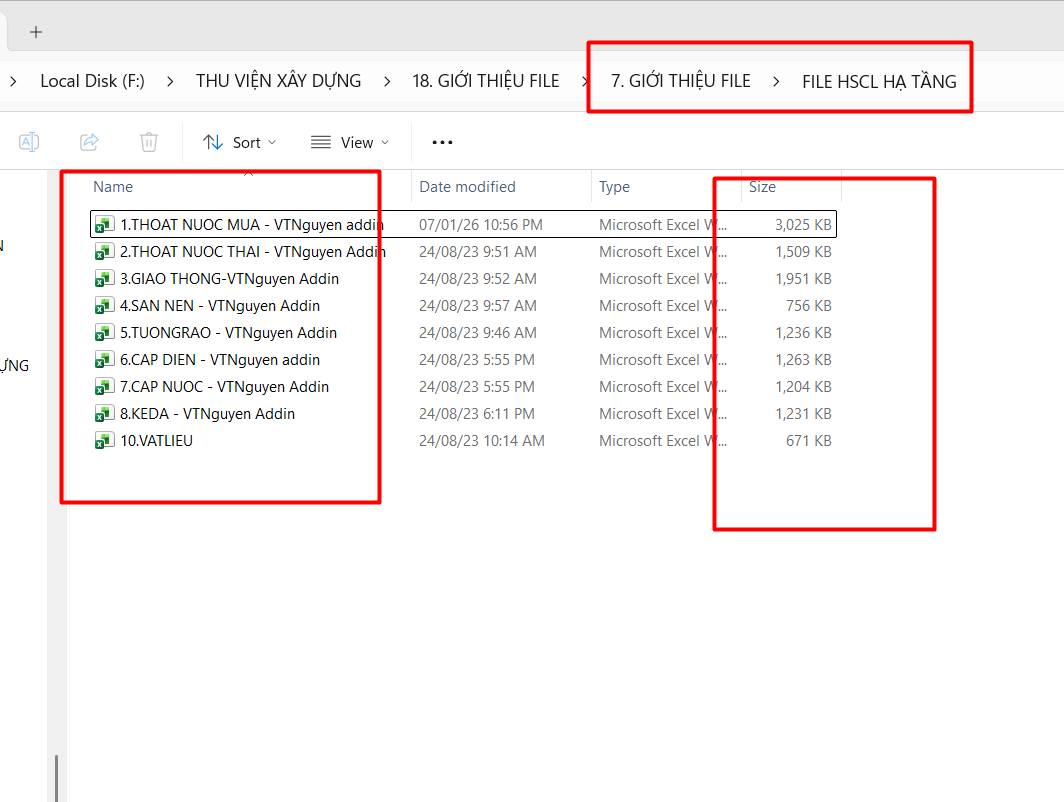Screen dimensions: 1064x802
Task: Click size value 756 KB
Action: tap(809, 306)
